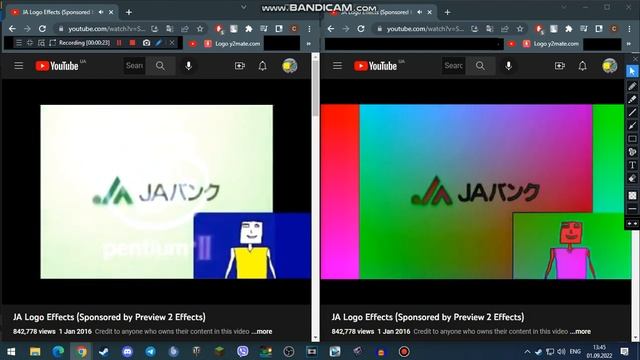Focus the YouTube search field in right window
Viewport: 640px width, 360px height.
tap(453, 66)
